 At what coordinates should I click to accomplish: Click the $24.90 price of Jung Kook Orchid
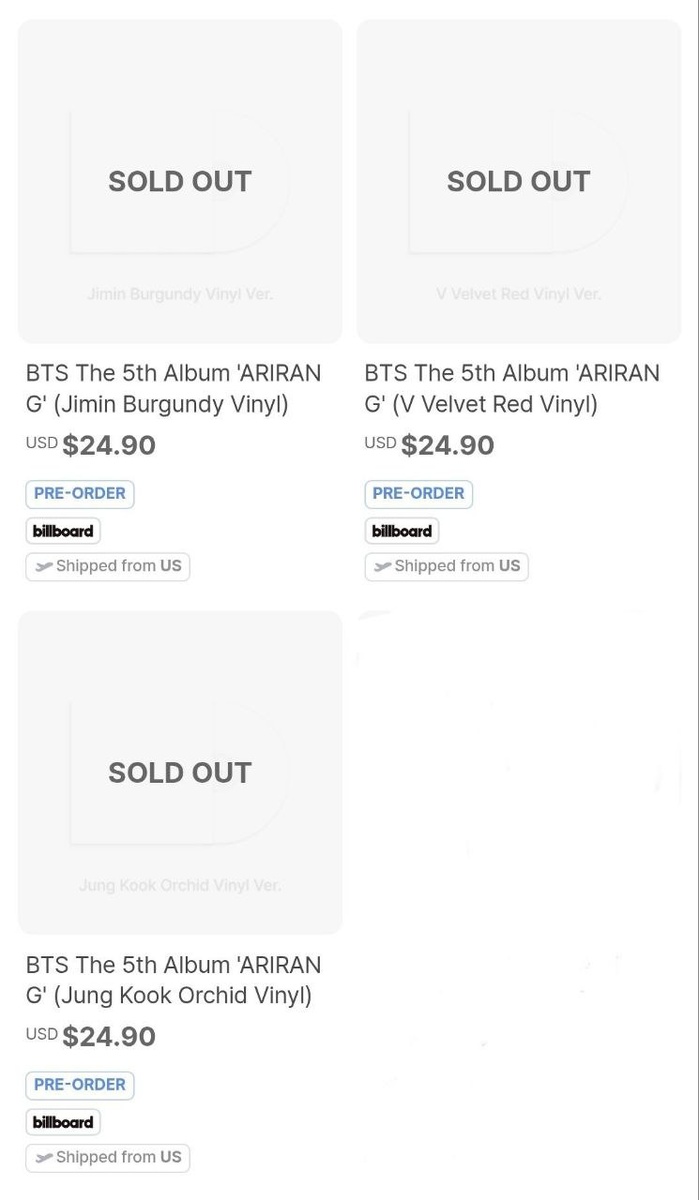[x=109, y=1036]
